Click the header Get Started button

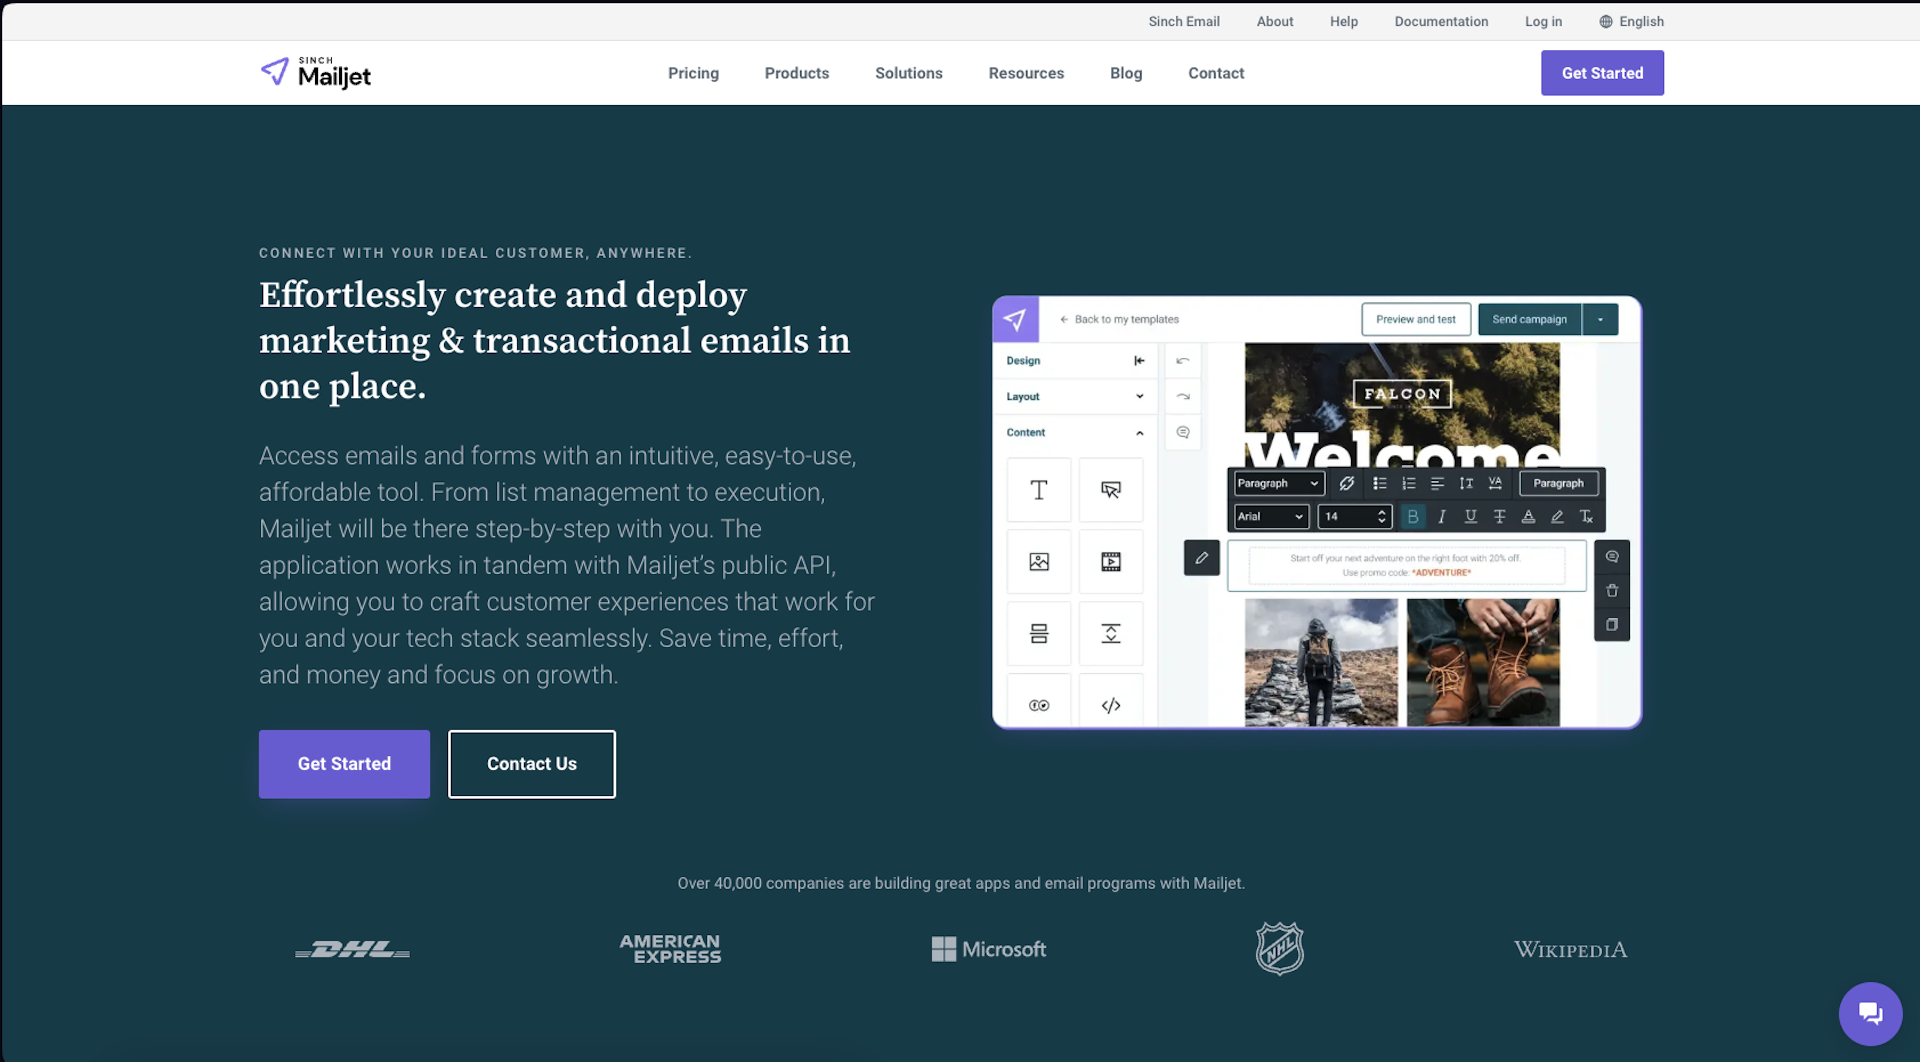click(x=1602, y=73)
